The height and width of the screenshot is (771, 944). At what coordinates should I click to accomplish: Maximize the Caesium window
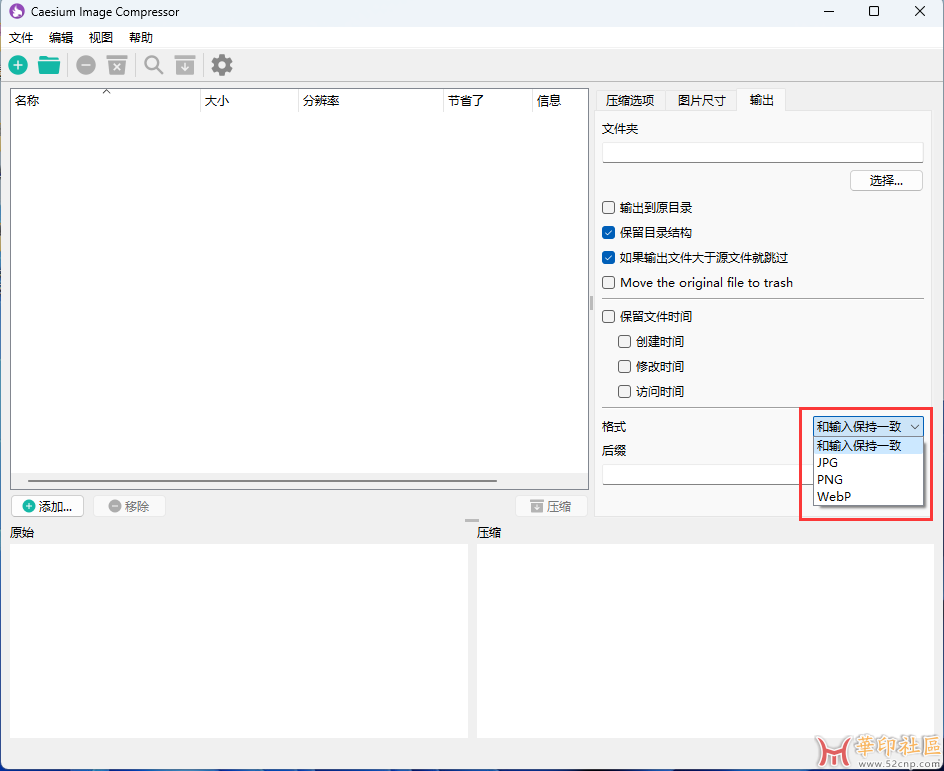(x=874, y=11)
